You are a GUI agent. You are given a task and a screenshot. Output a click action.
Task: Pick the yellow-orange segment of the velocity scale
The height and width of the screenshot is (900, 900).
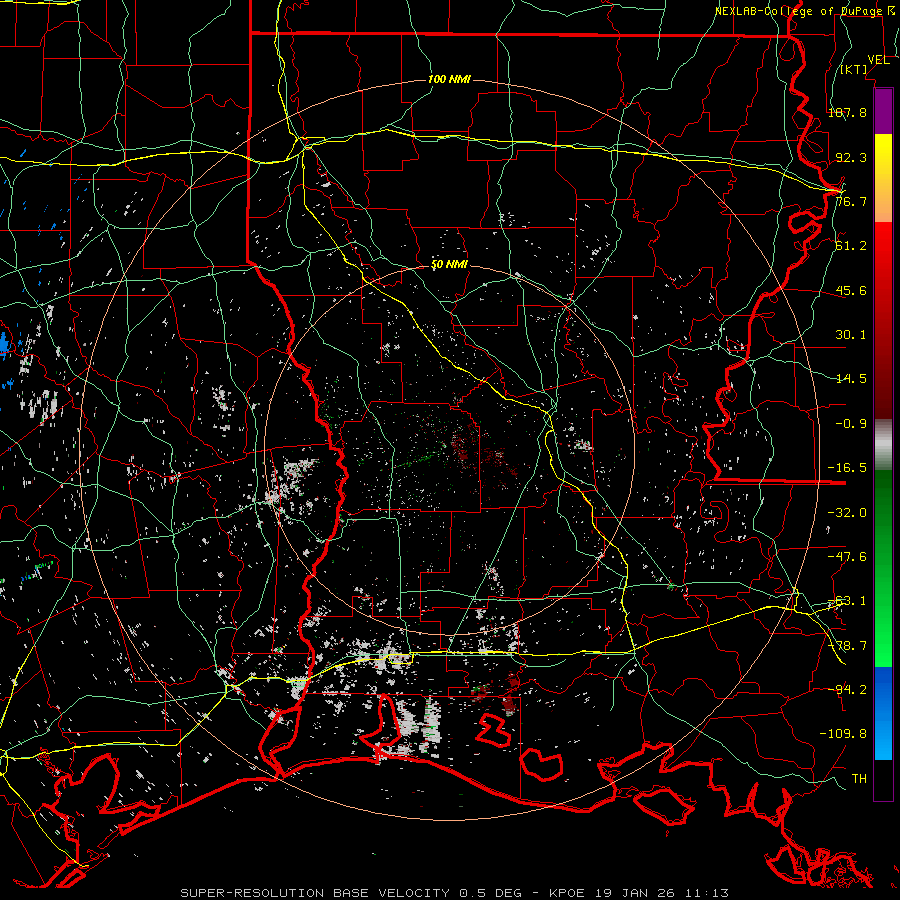click(883, 178)
